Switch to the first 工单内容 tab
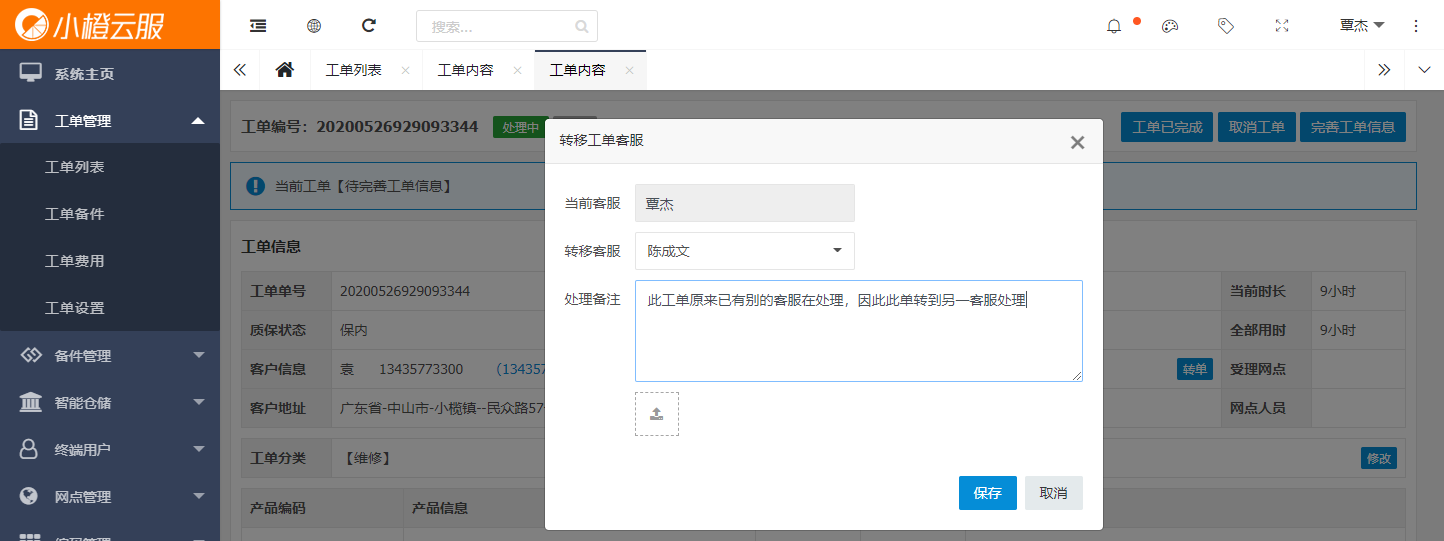This screenshot has height=541, width=1444. pos(466,70)
